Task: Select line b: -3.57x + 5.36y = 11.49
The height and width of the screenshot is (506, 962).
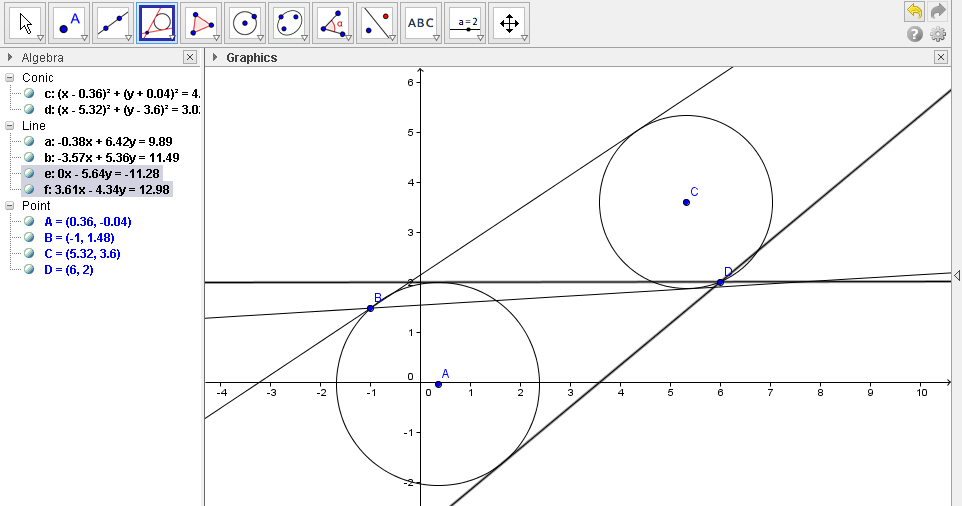Action: pyautogui.click(x=112, y=158)
